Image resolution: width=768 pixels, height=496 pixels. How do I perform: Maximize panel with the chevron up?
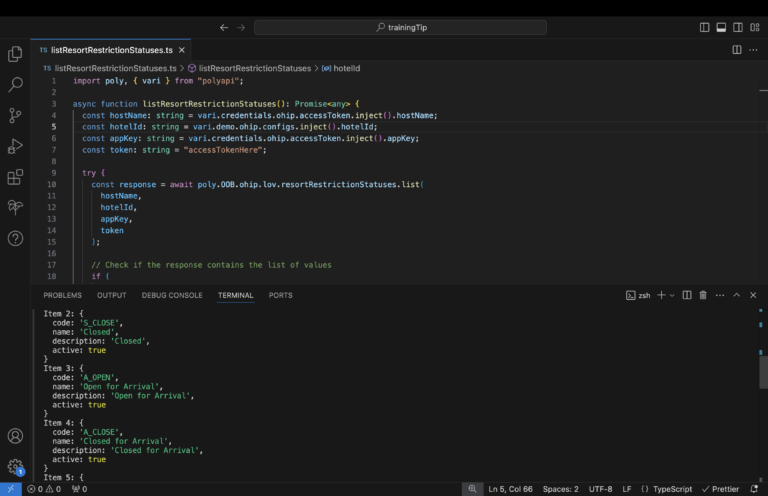click(736, 295)
